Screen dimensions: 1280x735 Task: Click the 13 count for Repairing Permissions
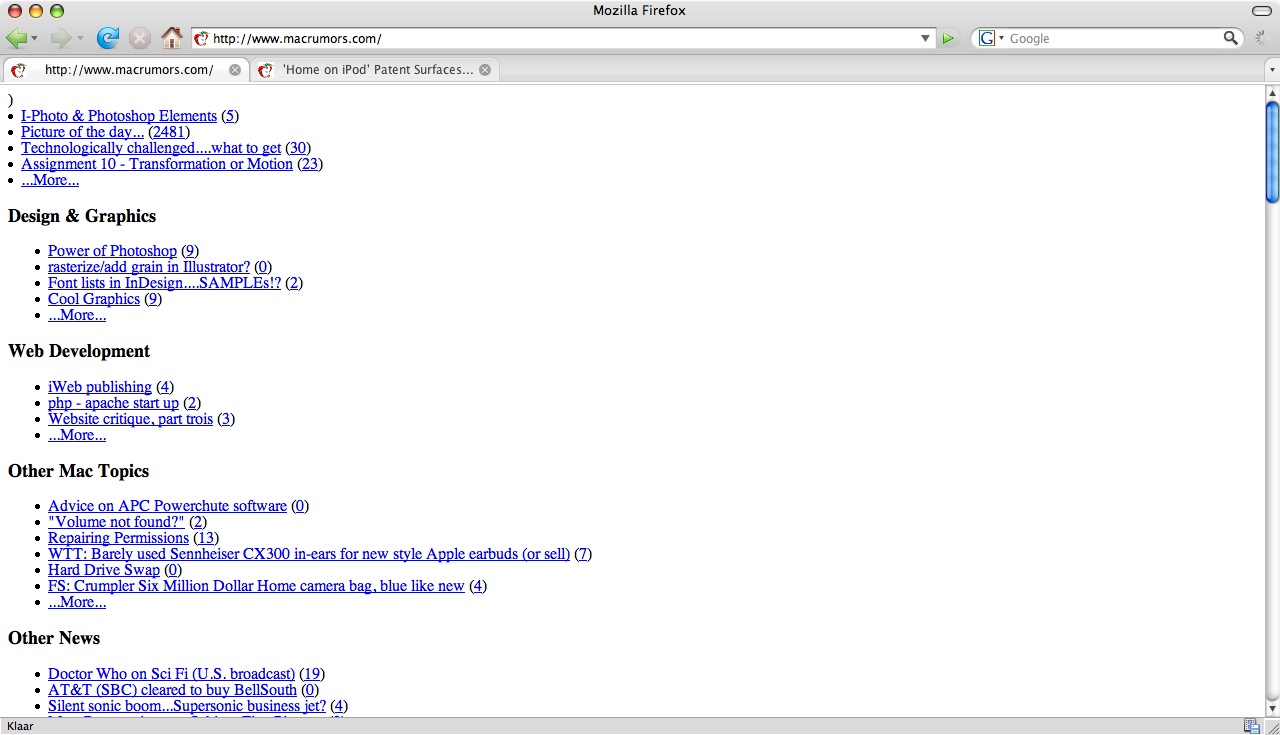[x=206, y=538]
